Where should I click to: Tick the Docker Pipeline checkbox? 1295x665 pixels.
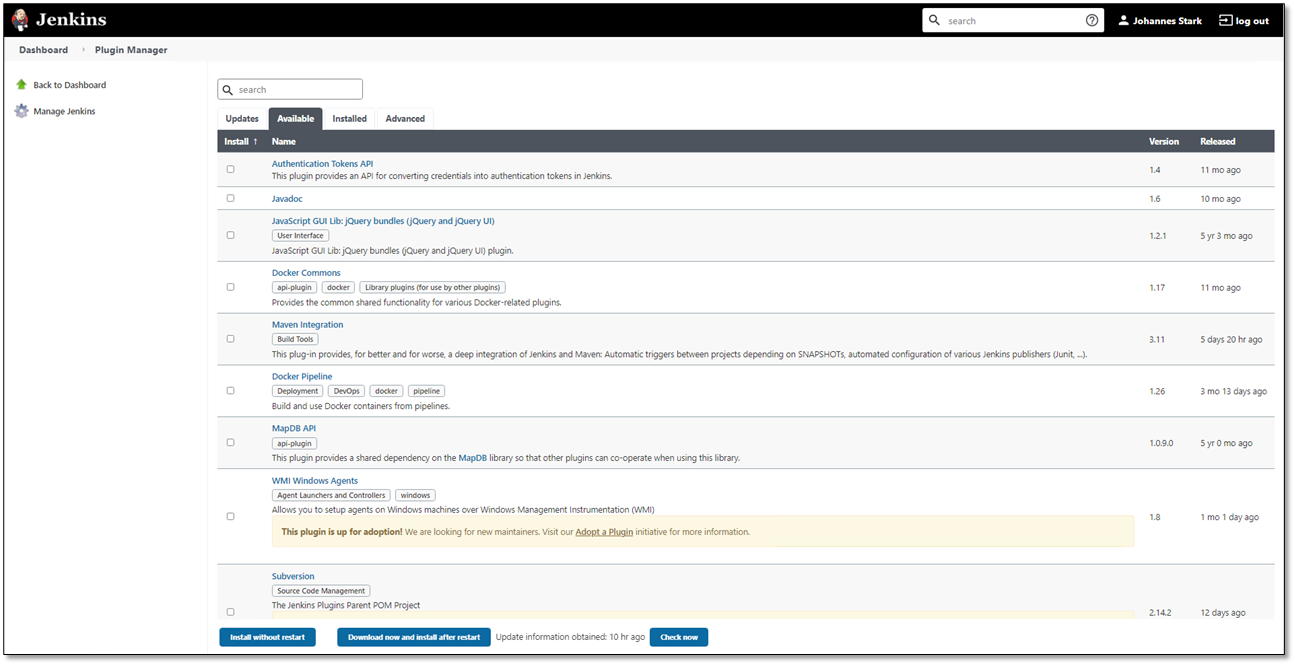[230, 391]
